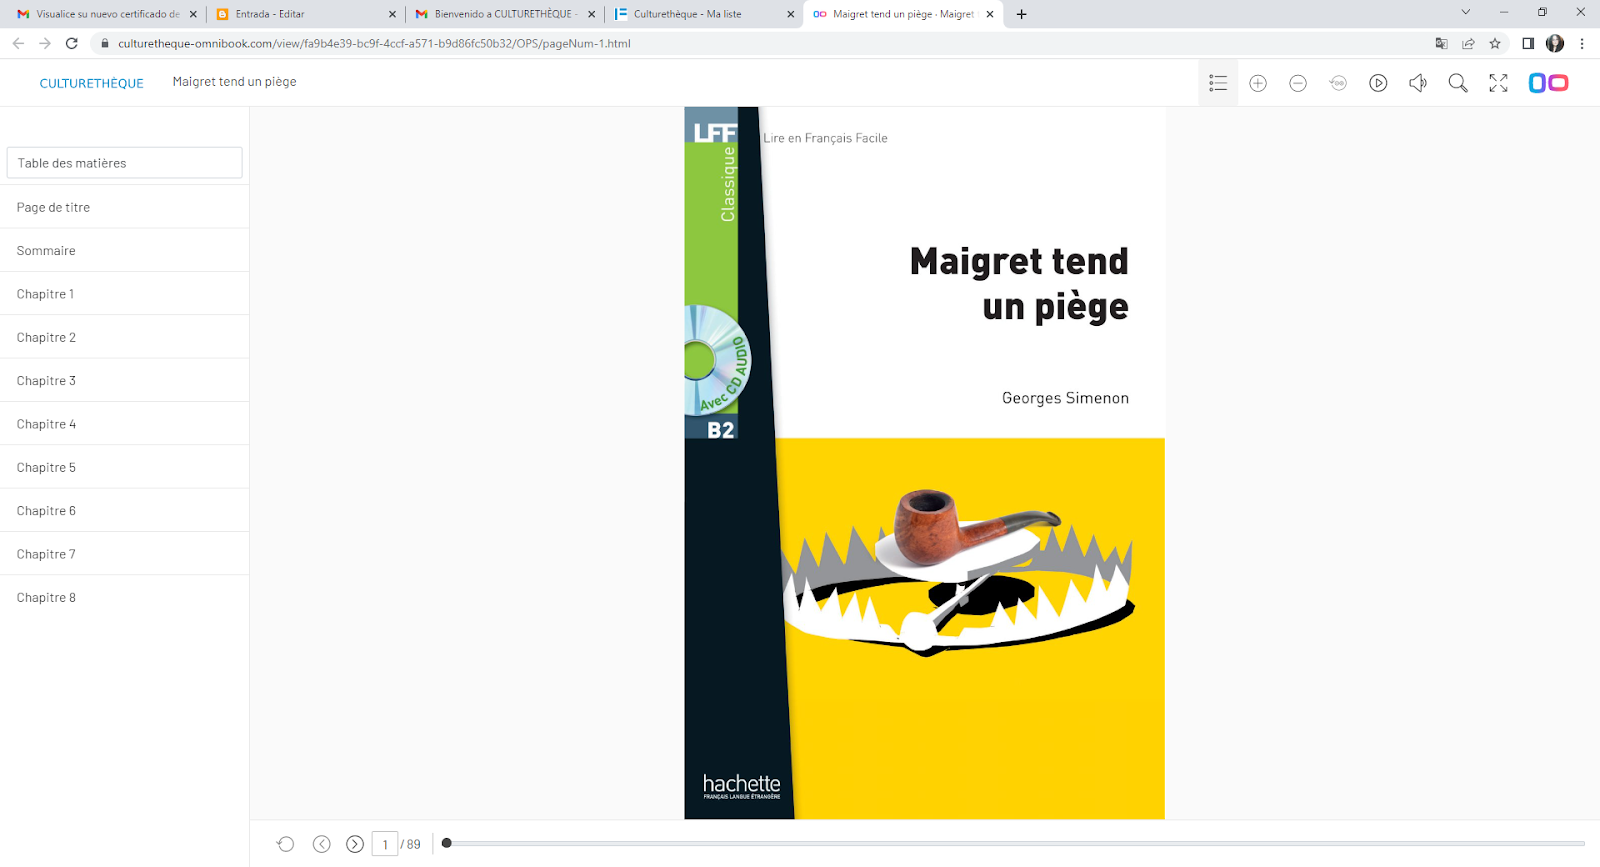Click the page progress slider handle
Image resolution: width=1600 pixels, height=867 pixels.
coord(447,843)
